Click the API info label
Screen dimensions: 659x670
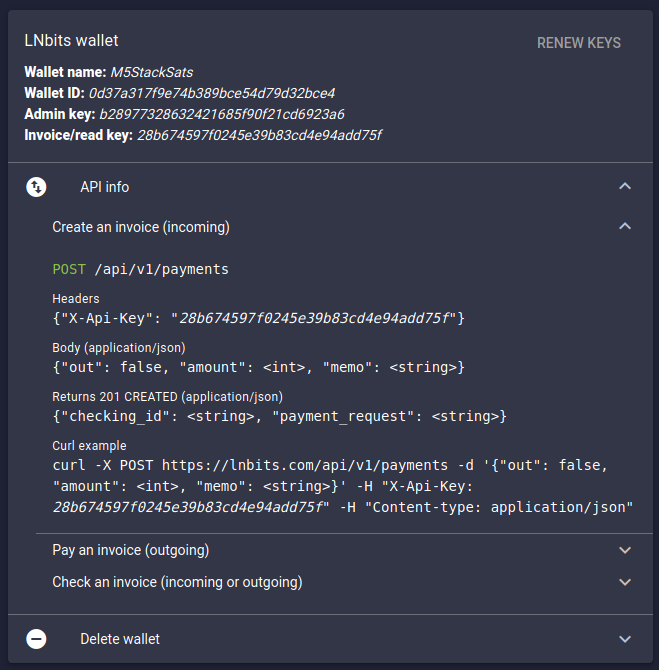click(105, 187)
